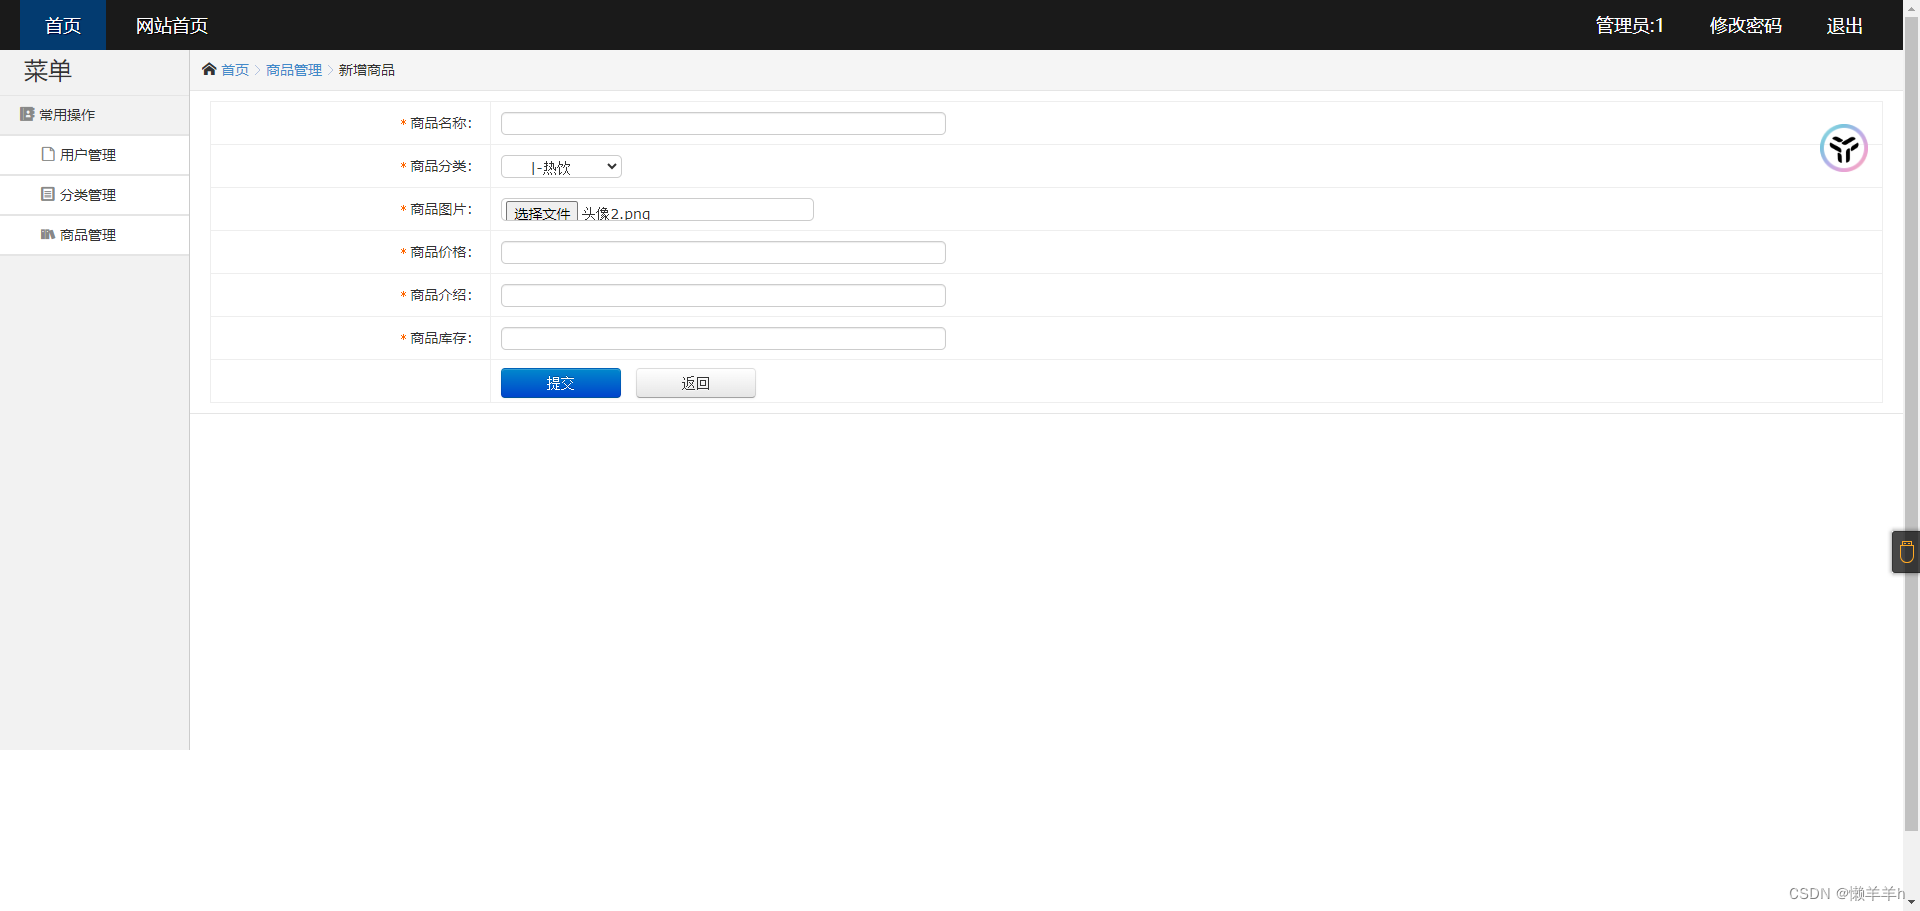Image resolution: width=1920 pixels, height=911 pixels.
Task: Open the 首页 tab in top bar
Action: click(63, 25)
